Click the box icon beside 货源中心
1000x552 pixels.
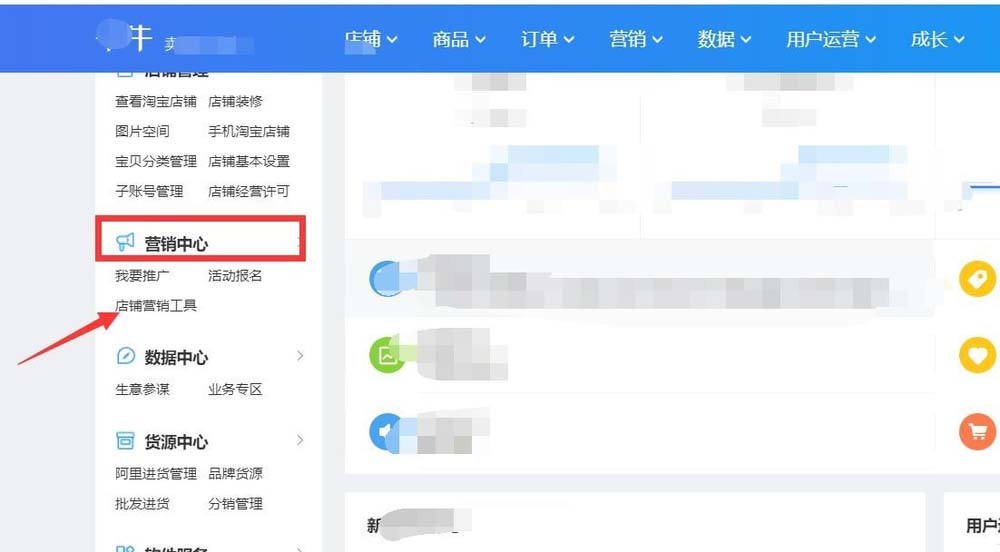pyautogui.click(x=125, y=440)
